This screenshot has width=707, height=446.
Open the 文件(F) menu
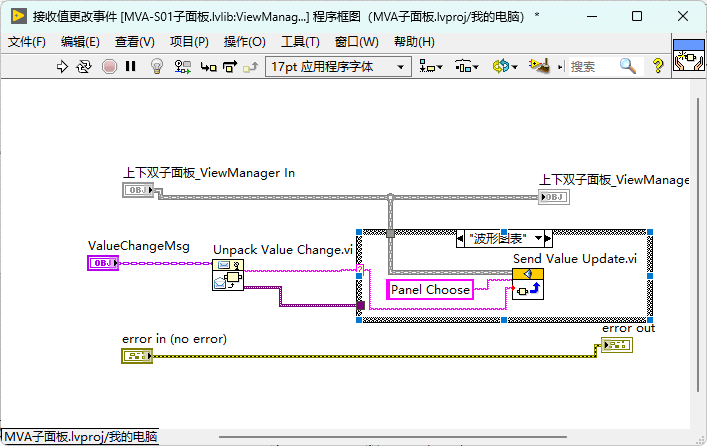[27, 42]
